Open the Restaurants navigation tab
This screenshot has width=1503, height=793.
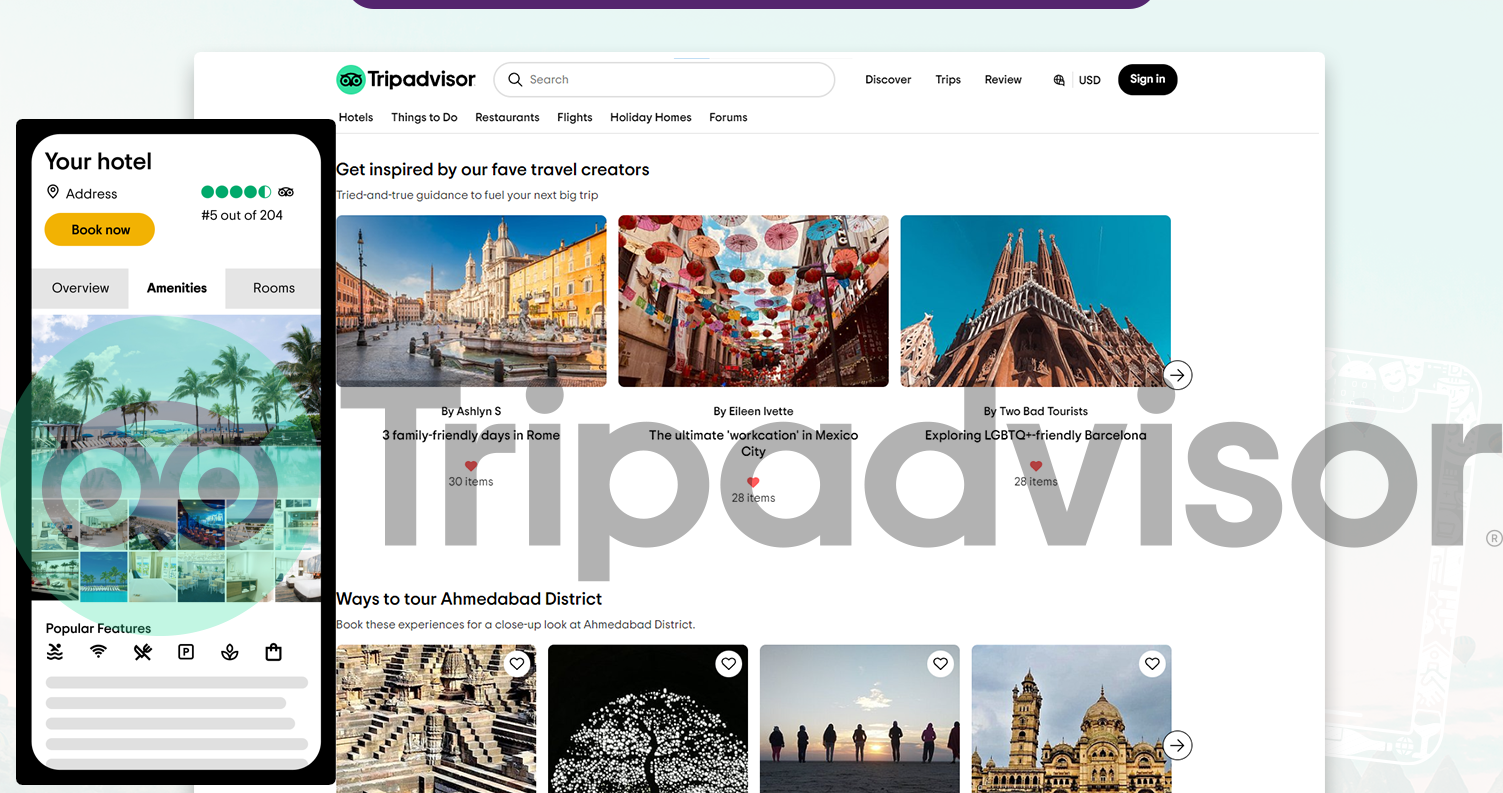pos(507,117)
